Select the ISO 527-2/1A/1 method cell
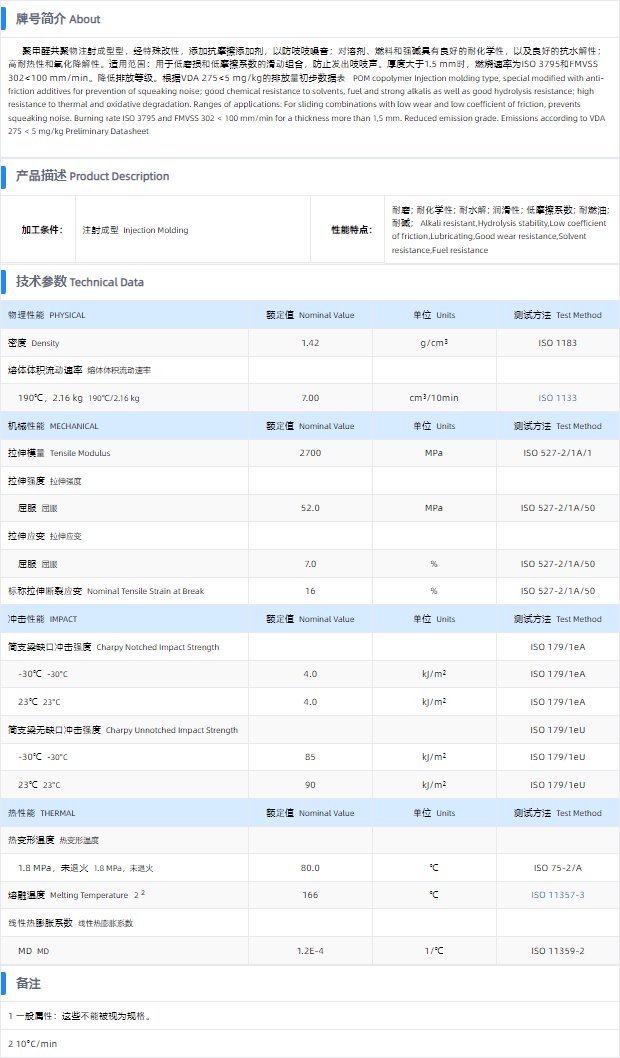This screenshot has width=620, height=1058. (x=557, y=453)
